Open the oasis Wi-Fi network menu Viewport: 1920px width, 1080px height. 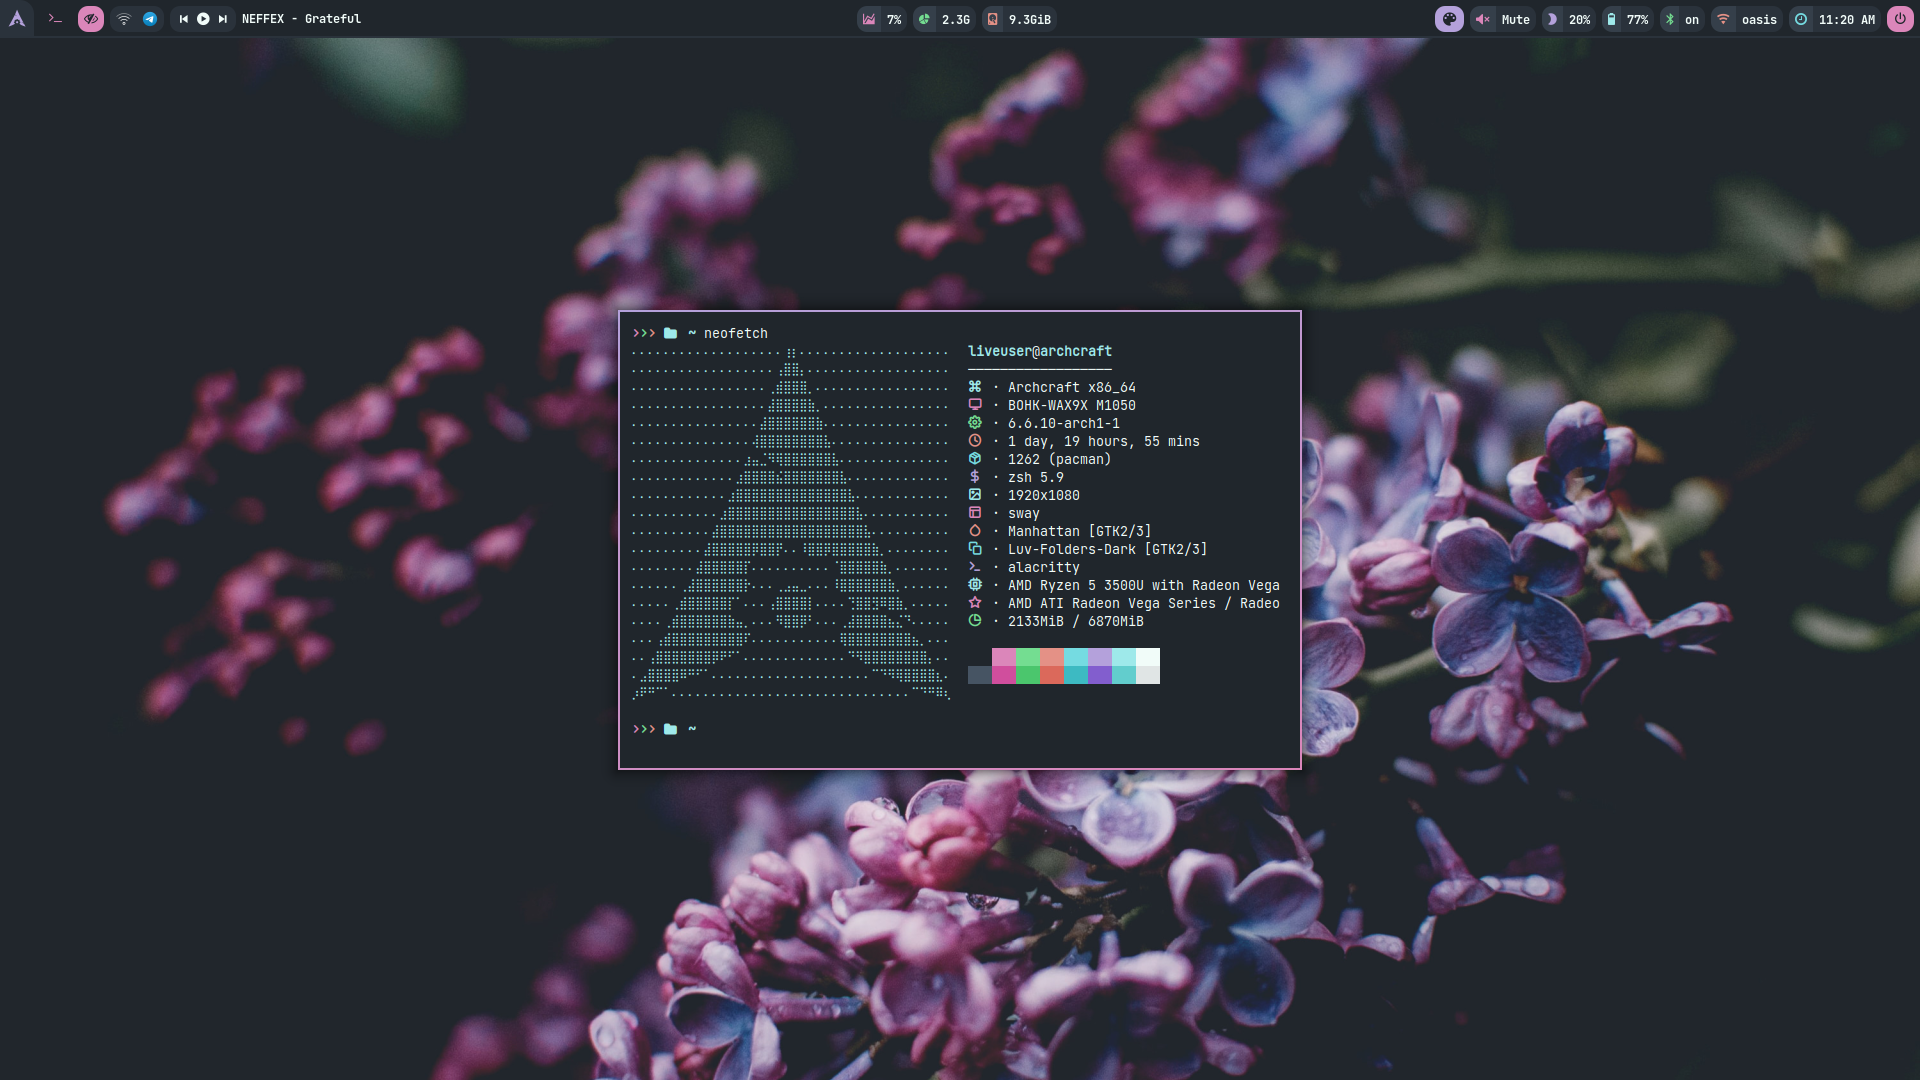tap(1747, 19)
